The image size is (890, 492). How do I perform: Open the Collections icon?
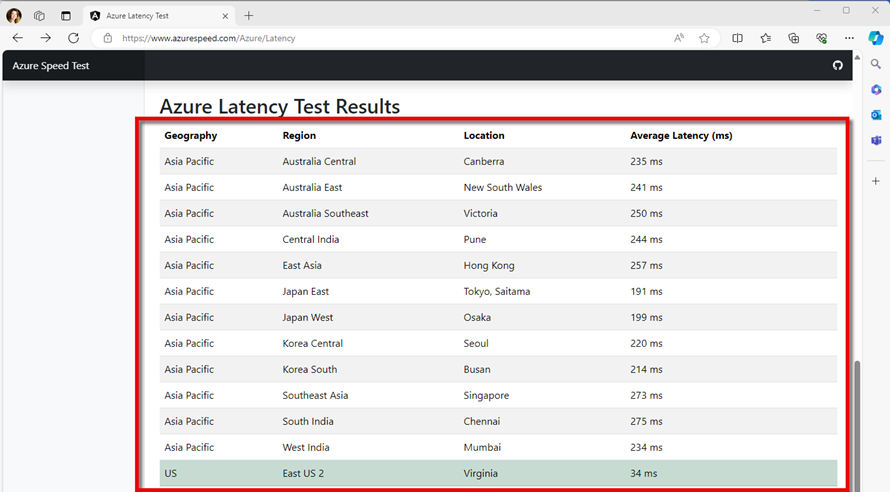click(794, 38)
